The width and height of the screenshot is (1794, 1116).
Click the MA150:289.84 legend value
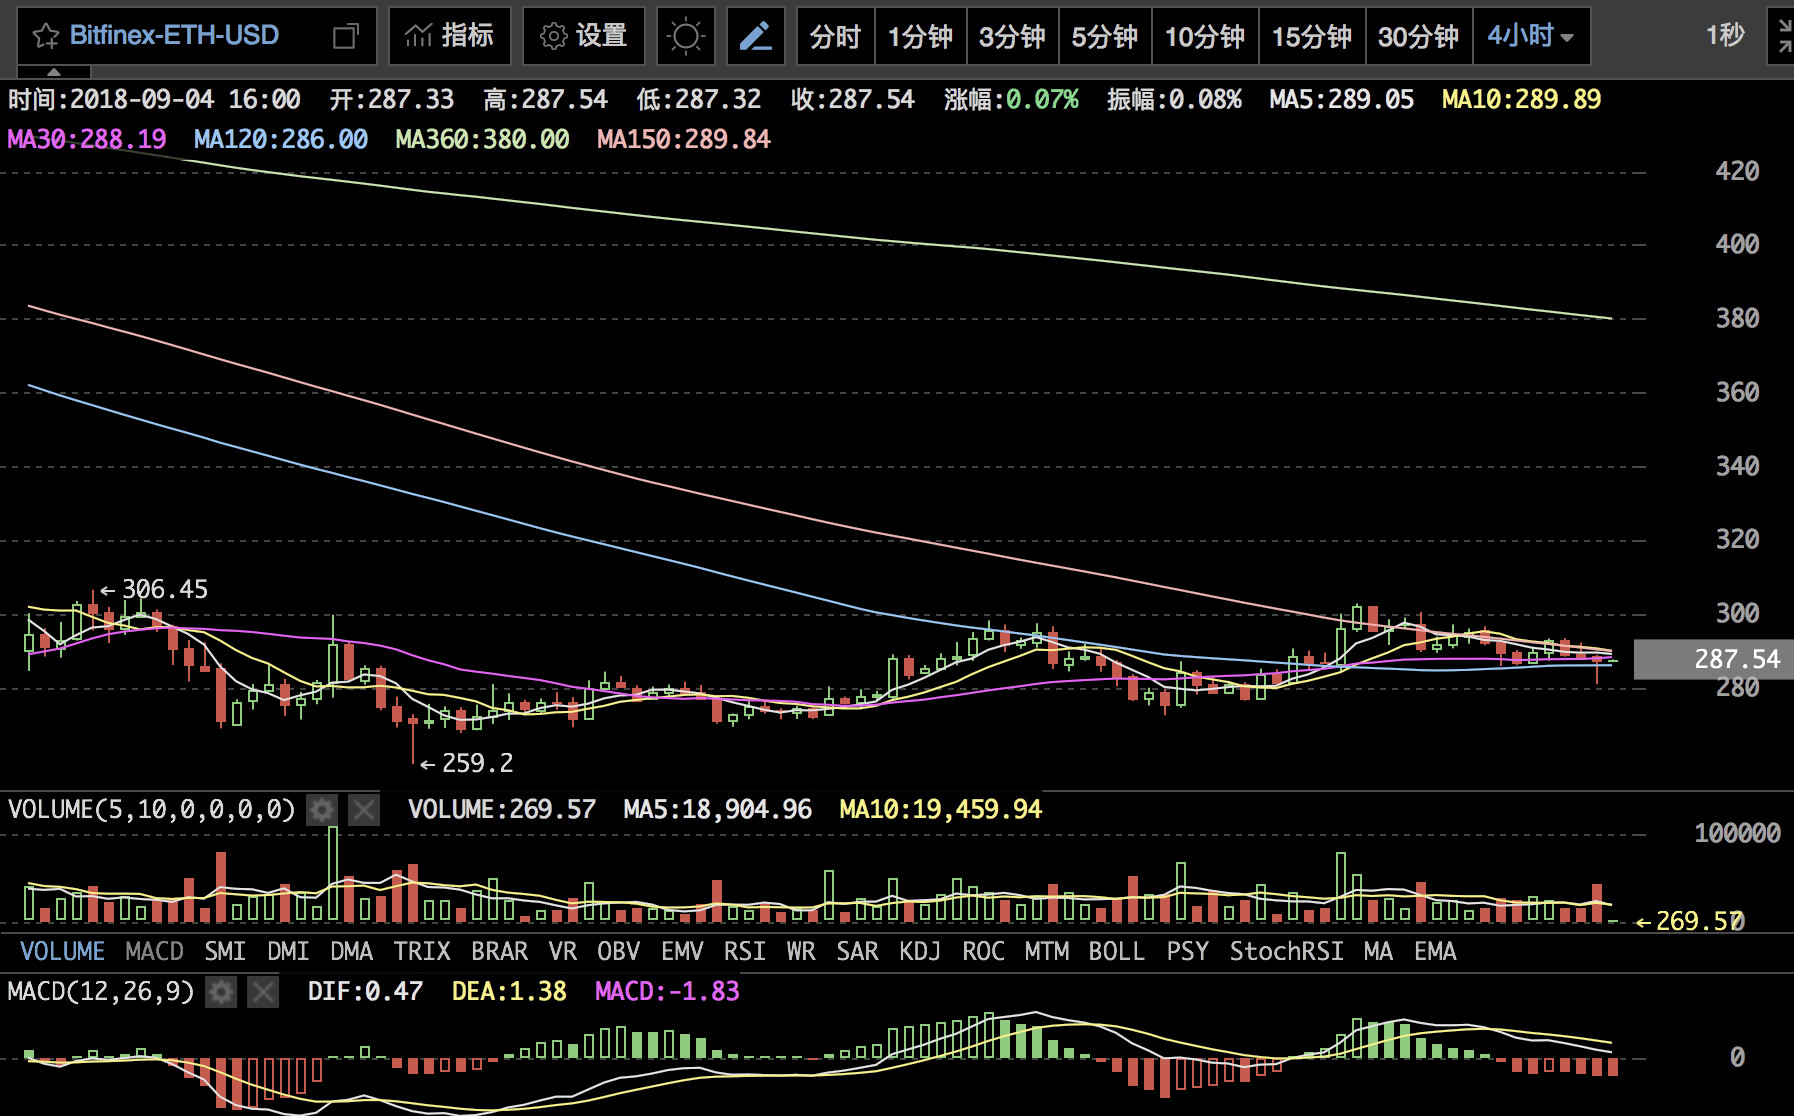684,139
